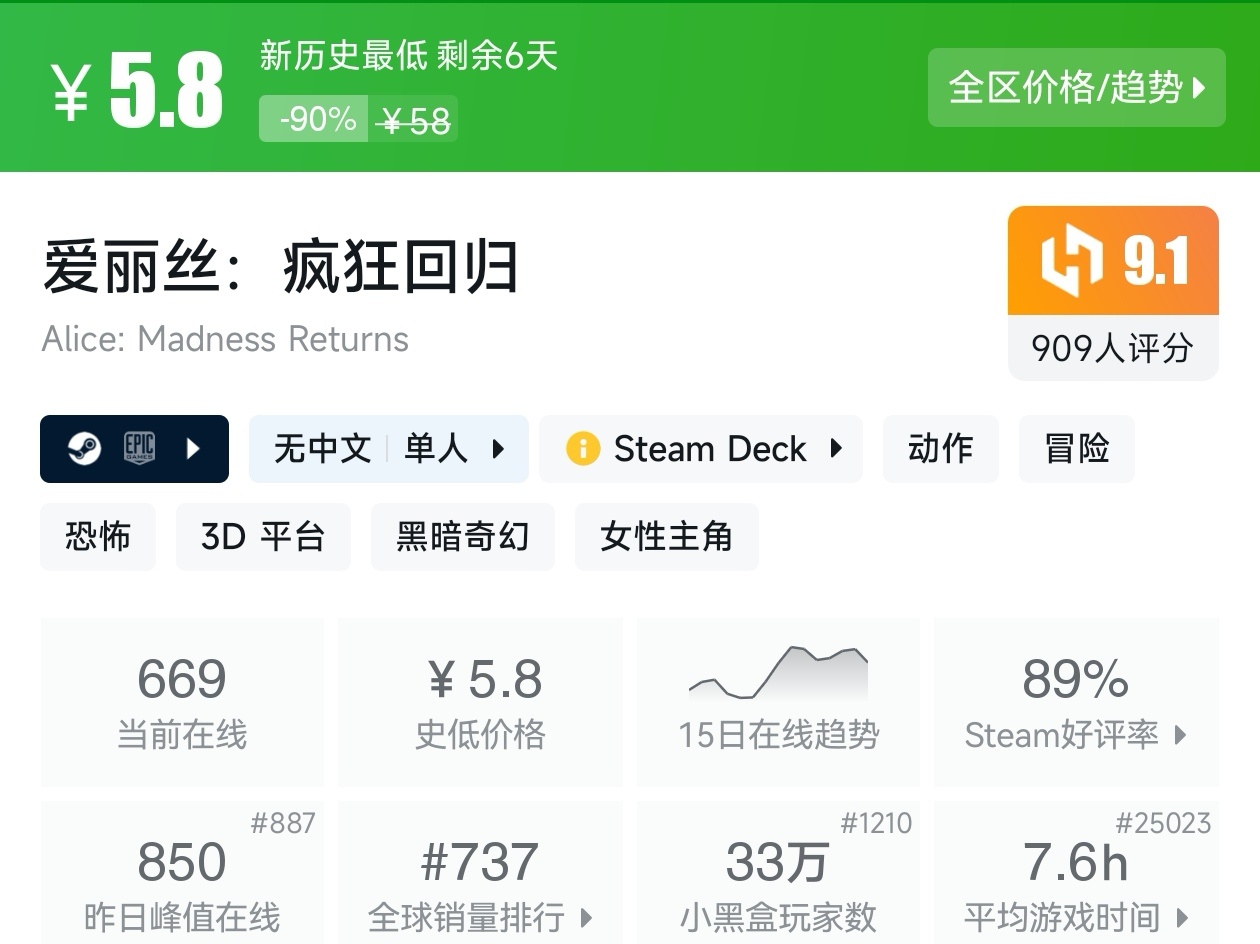
Task: Expand Steam Deck compatibility details
Action: click(836, 449)
